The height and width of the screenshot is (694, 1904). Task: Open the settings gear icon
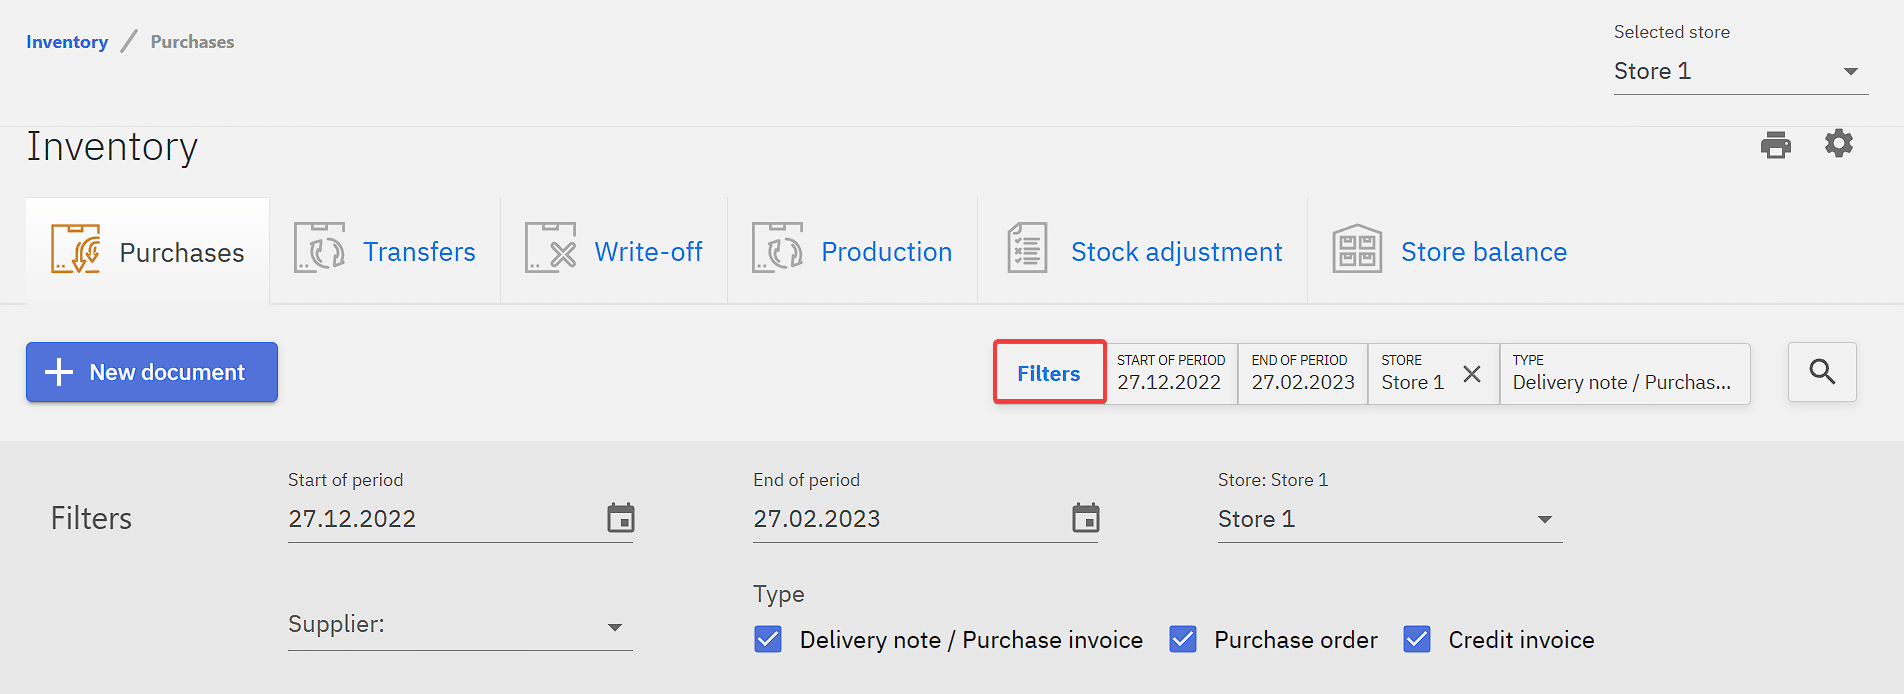pyautogui.click(x=1838, y=144)
